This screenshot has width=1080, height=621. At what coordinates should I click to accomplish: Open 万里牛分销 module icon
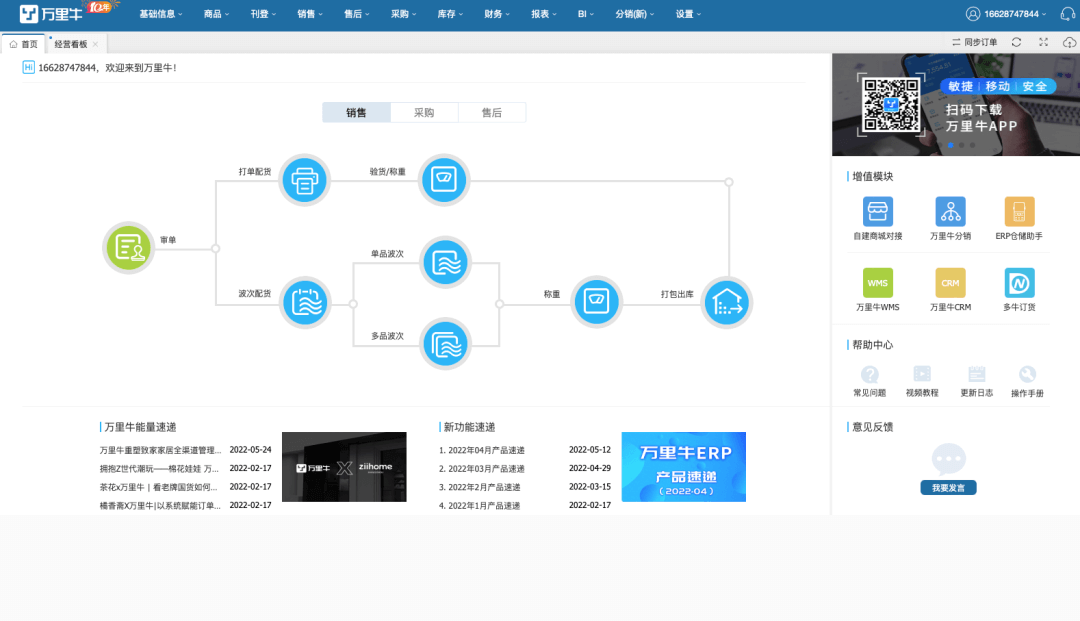point(951,211)
